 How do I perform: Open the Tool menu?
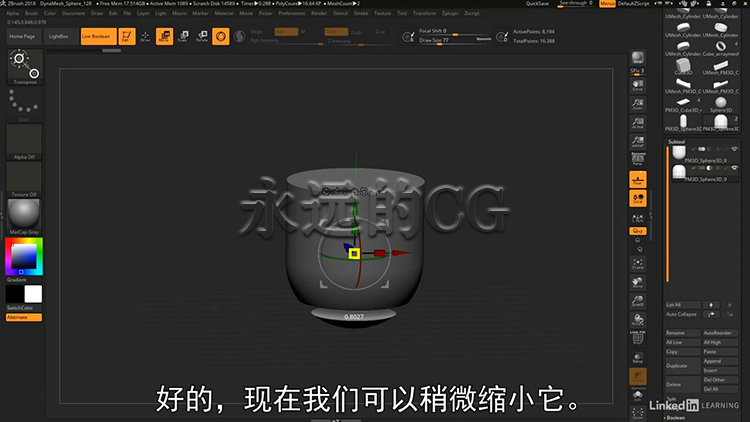[x=402, y=13]
